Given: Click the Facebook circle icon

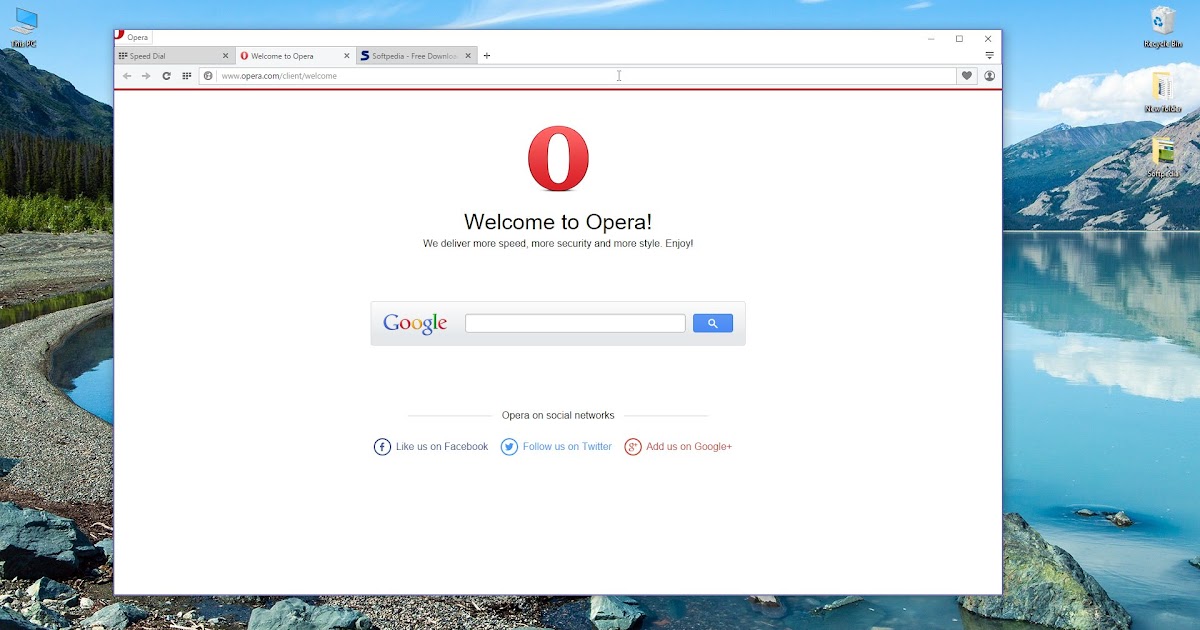Looking at the screenshot, I should [382, 447].
